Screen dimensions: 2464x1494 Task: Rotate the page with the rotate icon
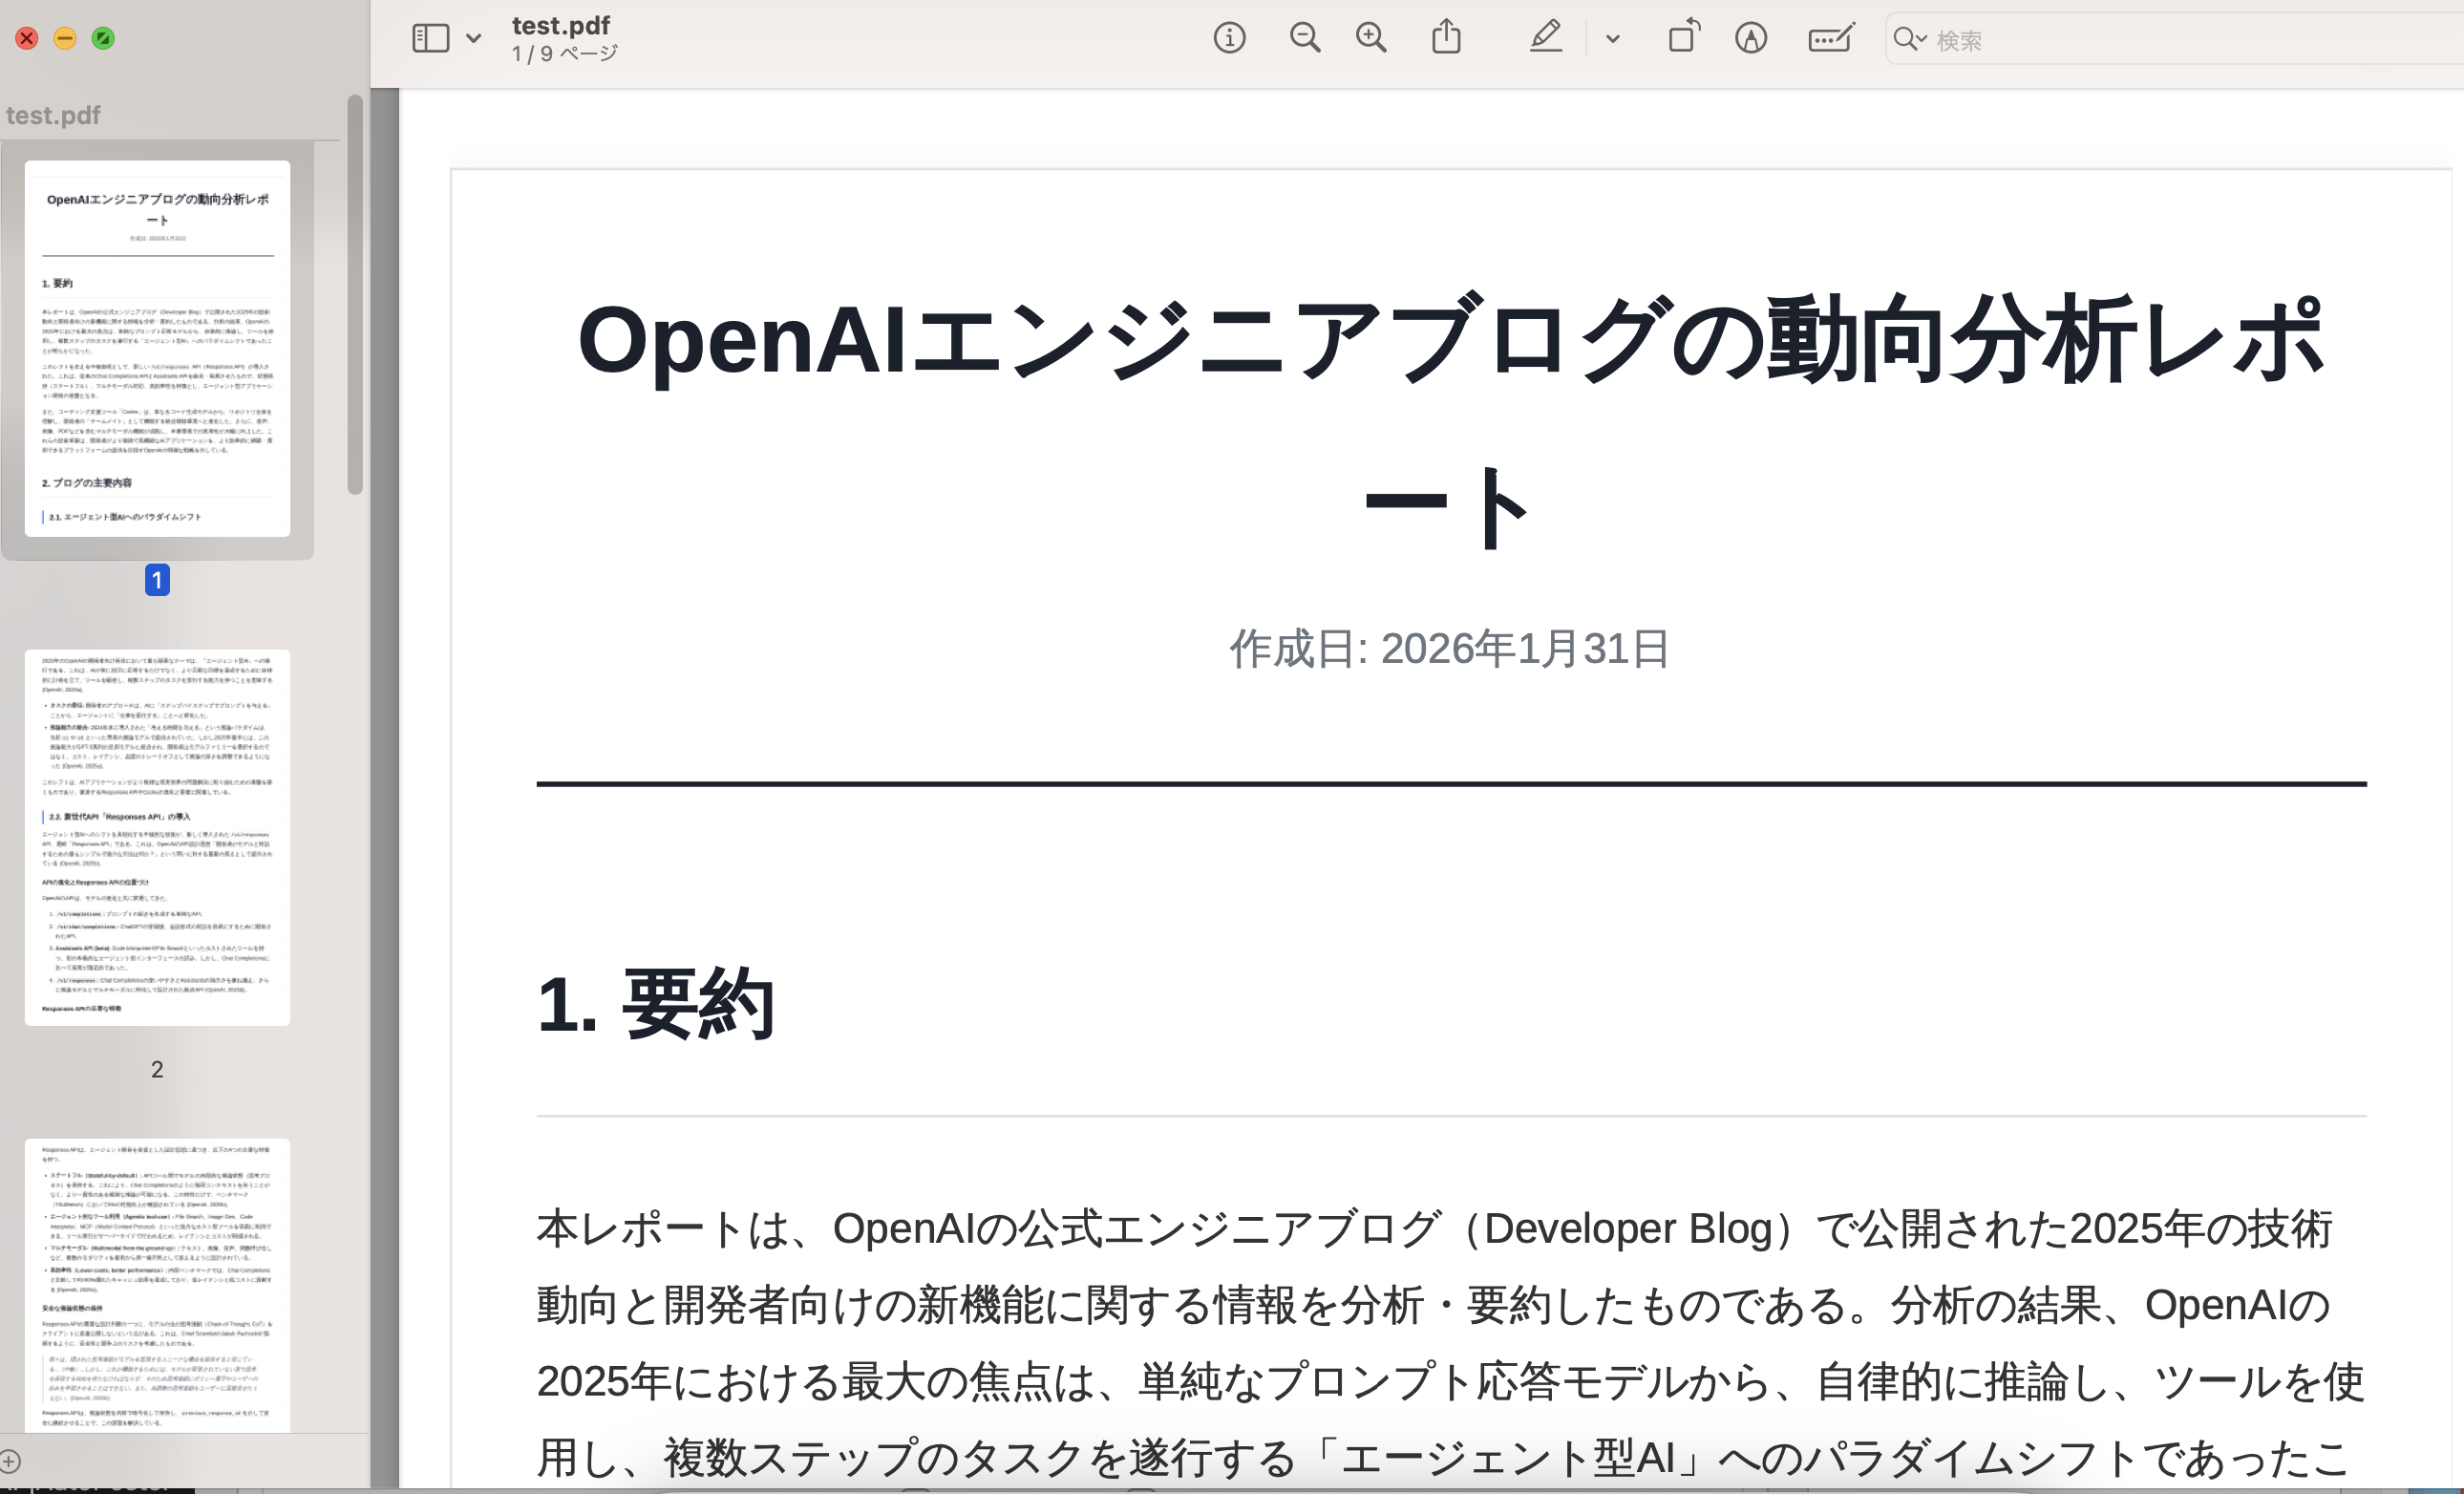click(x=1684, y=36)
